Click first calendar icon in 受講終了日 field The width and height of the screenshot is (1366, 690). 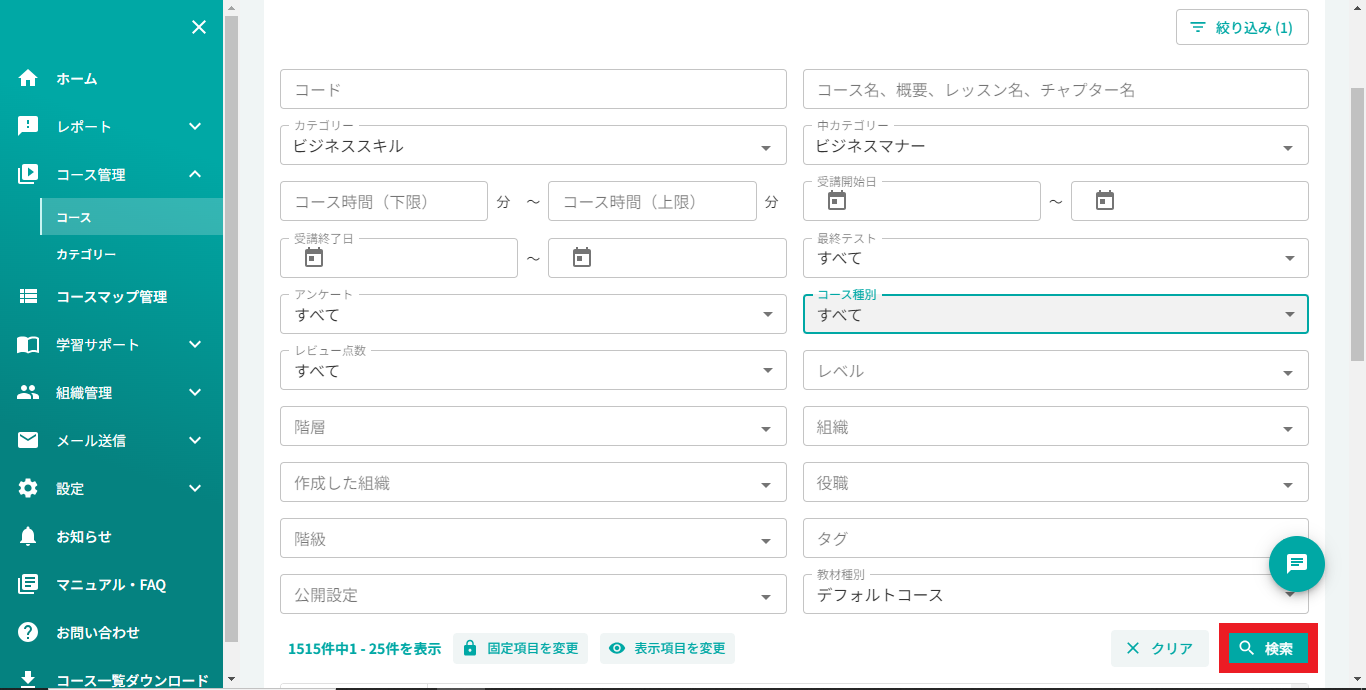pyautogui.click(x=314, y=258)
